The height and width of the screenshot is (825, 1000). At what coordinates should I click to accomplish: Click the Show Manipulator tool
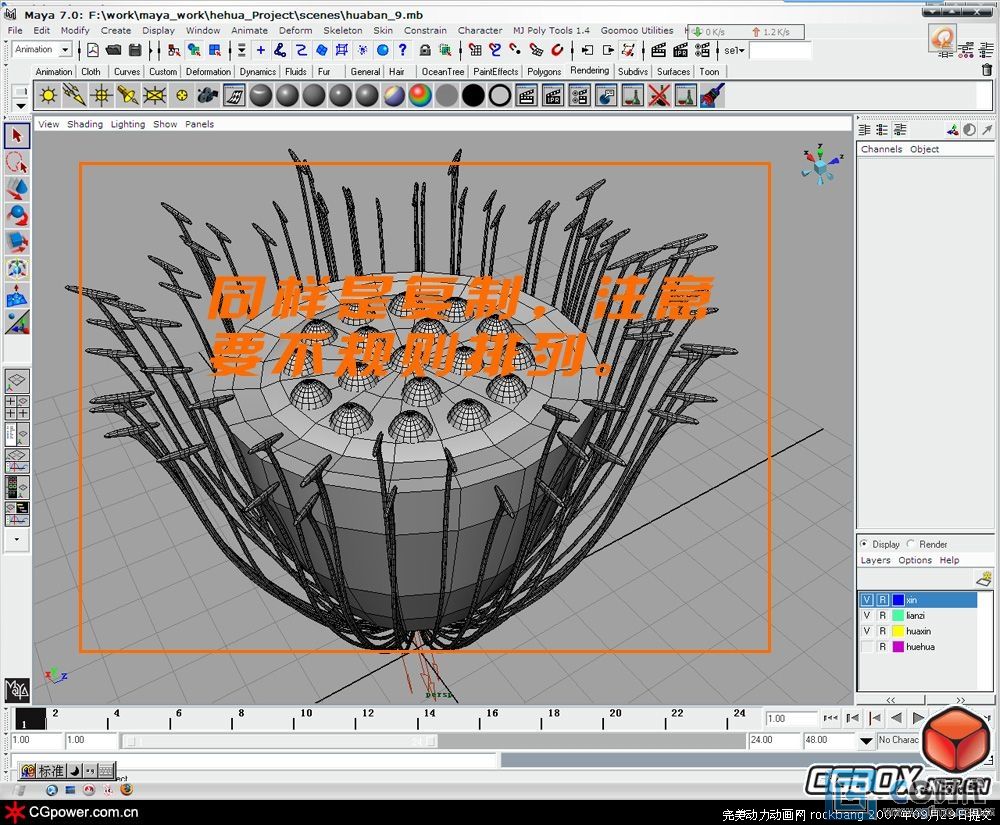pos(17,323)
